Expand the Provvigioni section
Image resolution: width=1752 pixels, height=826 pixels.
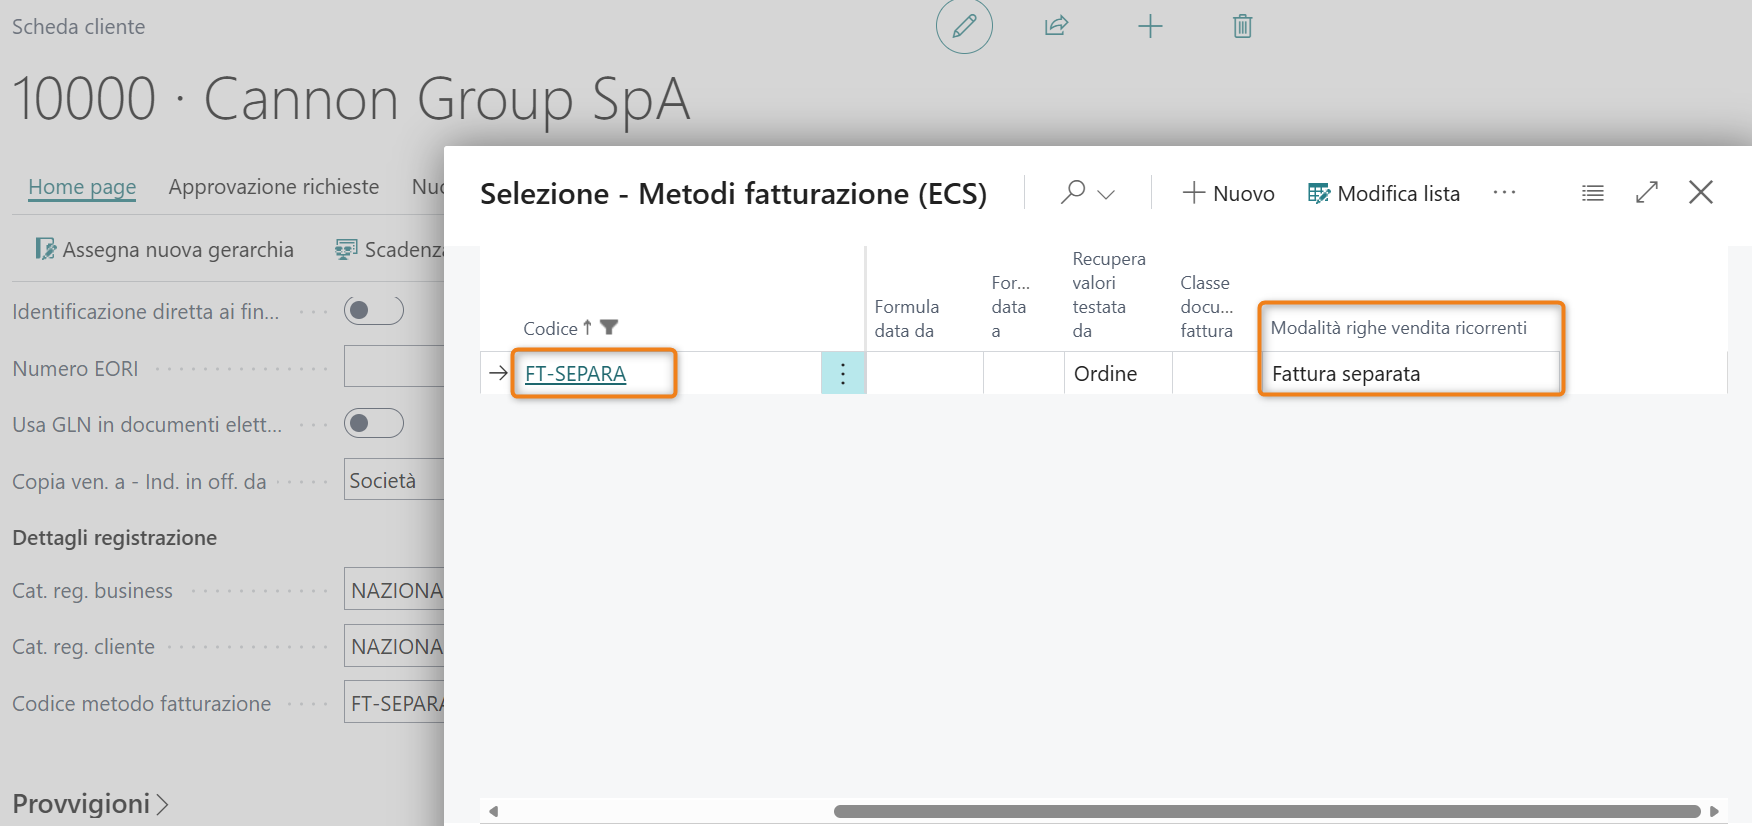coord(90,803)
